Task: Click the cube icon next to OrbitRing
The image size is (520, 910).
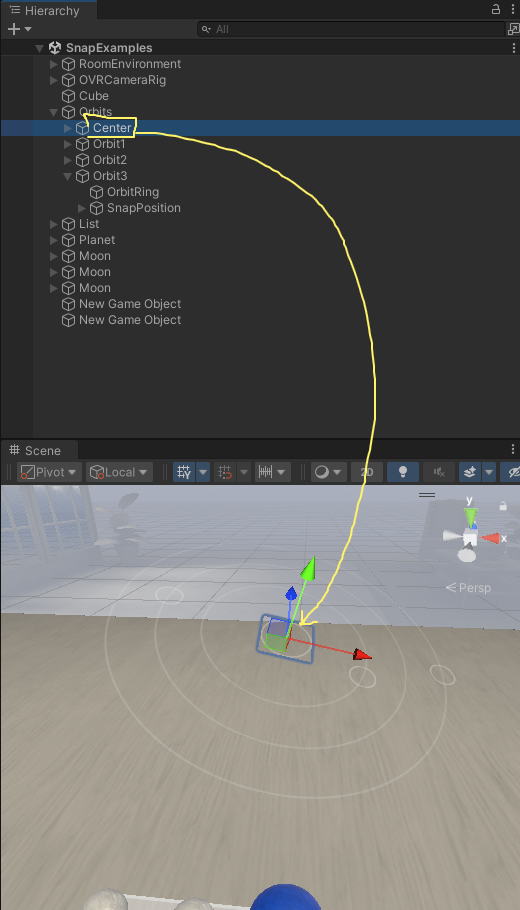Action: pyautogui.click(x=96, y=192)
